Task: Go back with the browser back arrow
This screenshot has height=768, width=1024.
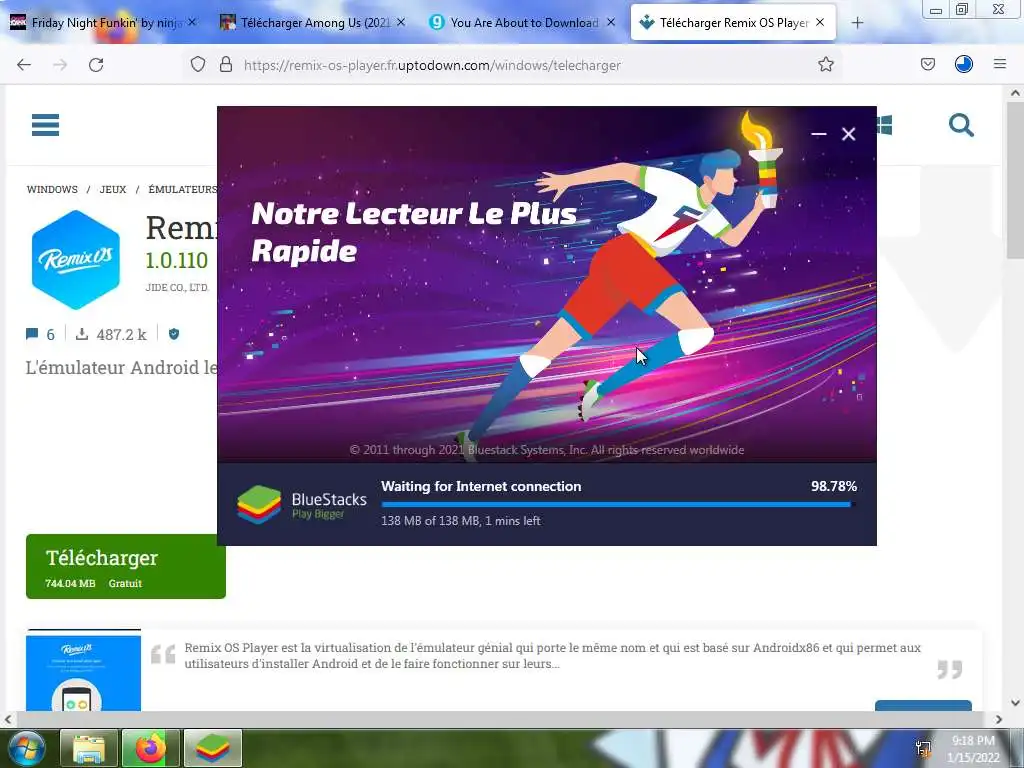Action: [24, 65]
